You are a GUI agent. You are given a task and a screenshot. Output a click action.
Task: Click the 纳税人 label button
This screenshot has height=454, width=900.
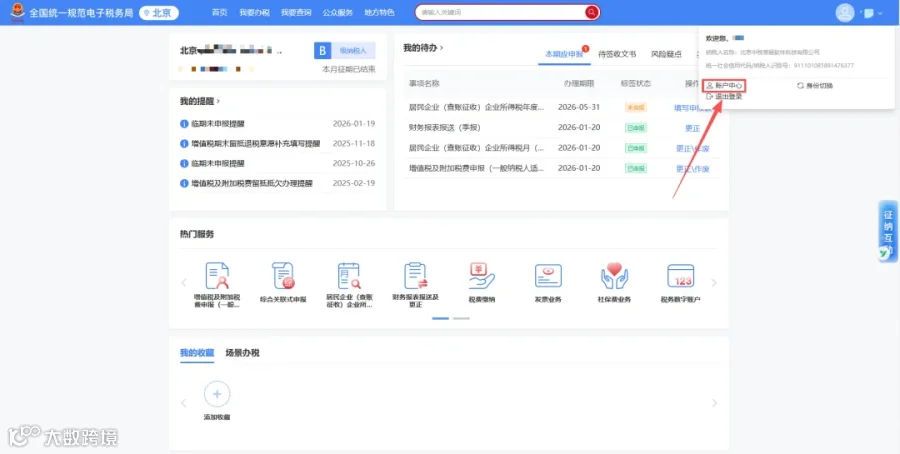tap(354, 51)
